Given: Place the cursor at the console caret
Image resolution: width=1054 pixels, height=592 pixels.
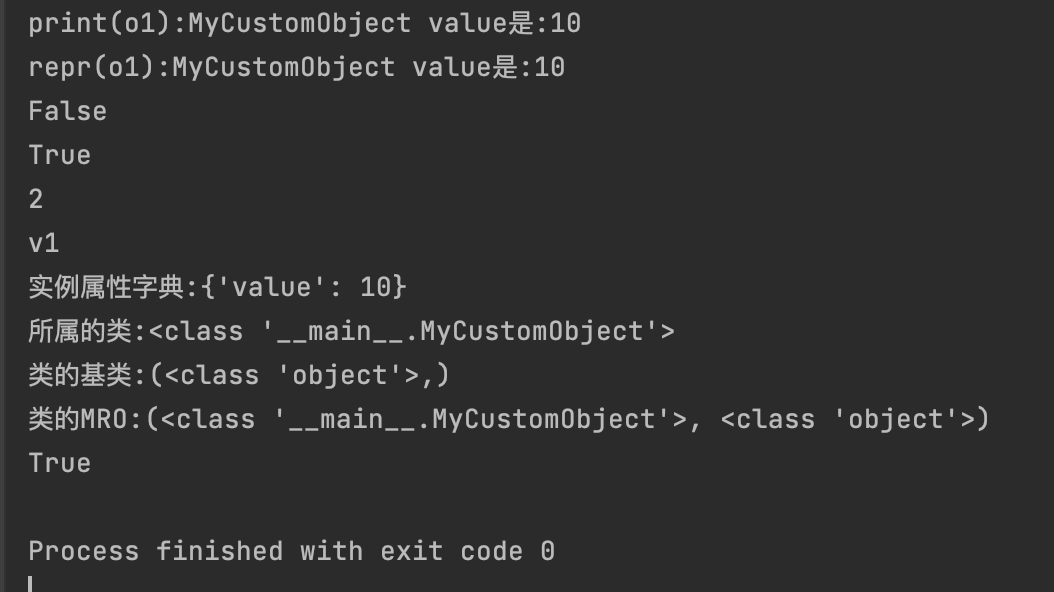Looking at the screenshot, I should (30, 583).
